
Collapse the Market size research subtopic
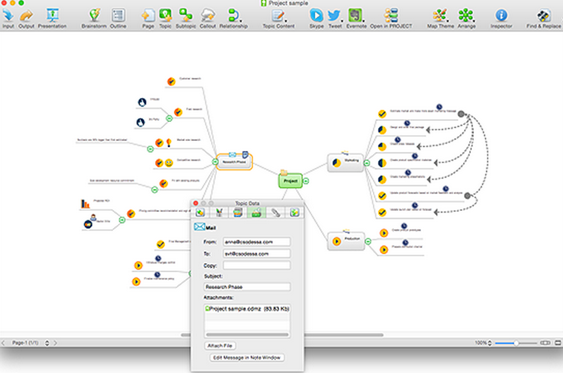[x=150, y=149]
